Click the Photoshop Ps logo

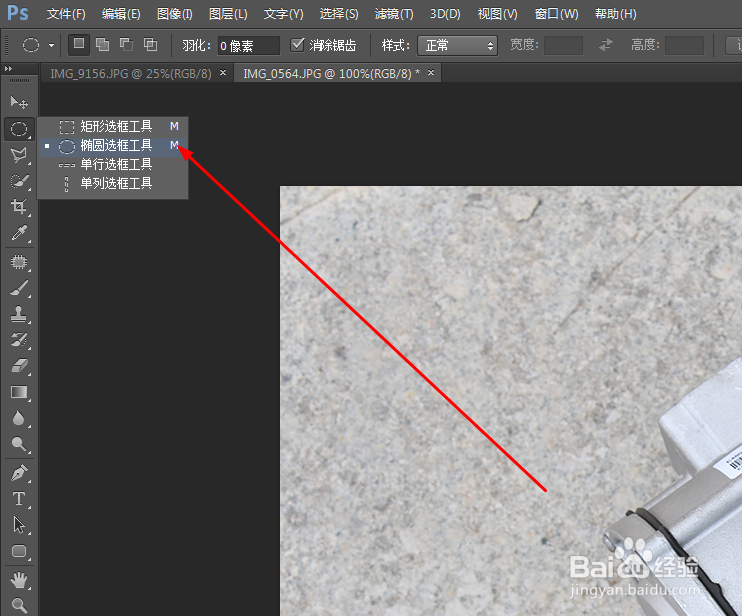click(x=18, y=13)
